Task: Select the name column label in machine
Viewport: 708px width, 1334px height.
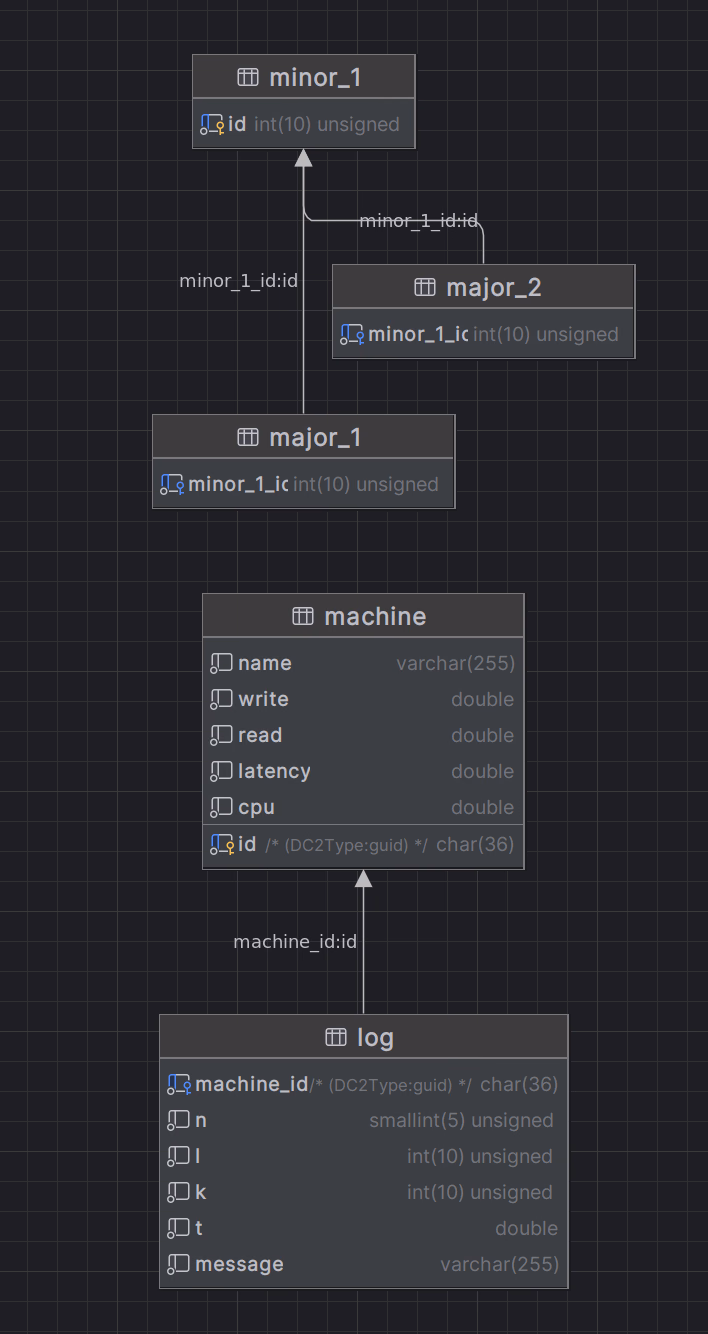Action: 265,663
